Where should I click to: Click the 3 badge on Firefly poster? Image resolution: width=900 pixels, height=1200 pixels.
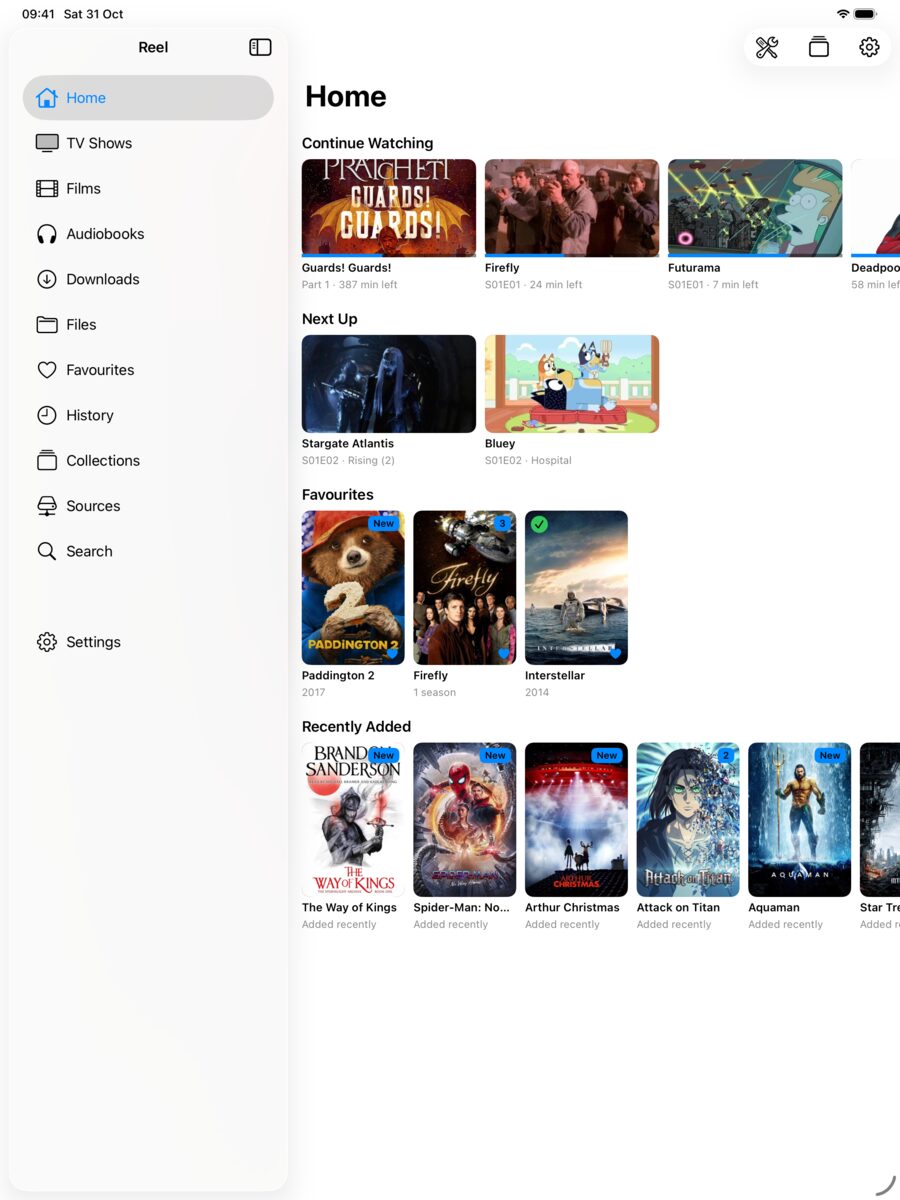tap(502, 523)
